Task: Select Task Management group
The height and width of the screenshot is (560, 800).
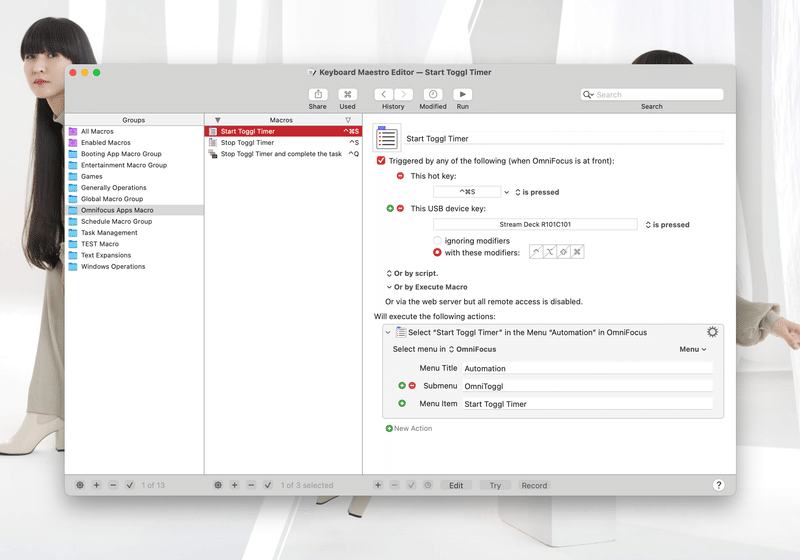Action: point(135,233)
